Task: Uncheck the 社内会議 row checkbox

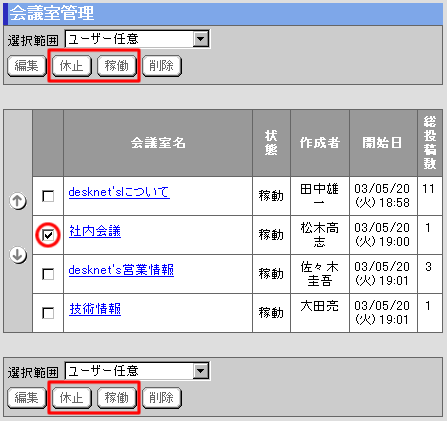Action: tap(48, 235)
